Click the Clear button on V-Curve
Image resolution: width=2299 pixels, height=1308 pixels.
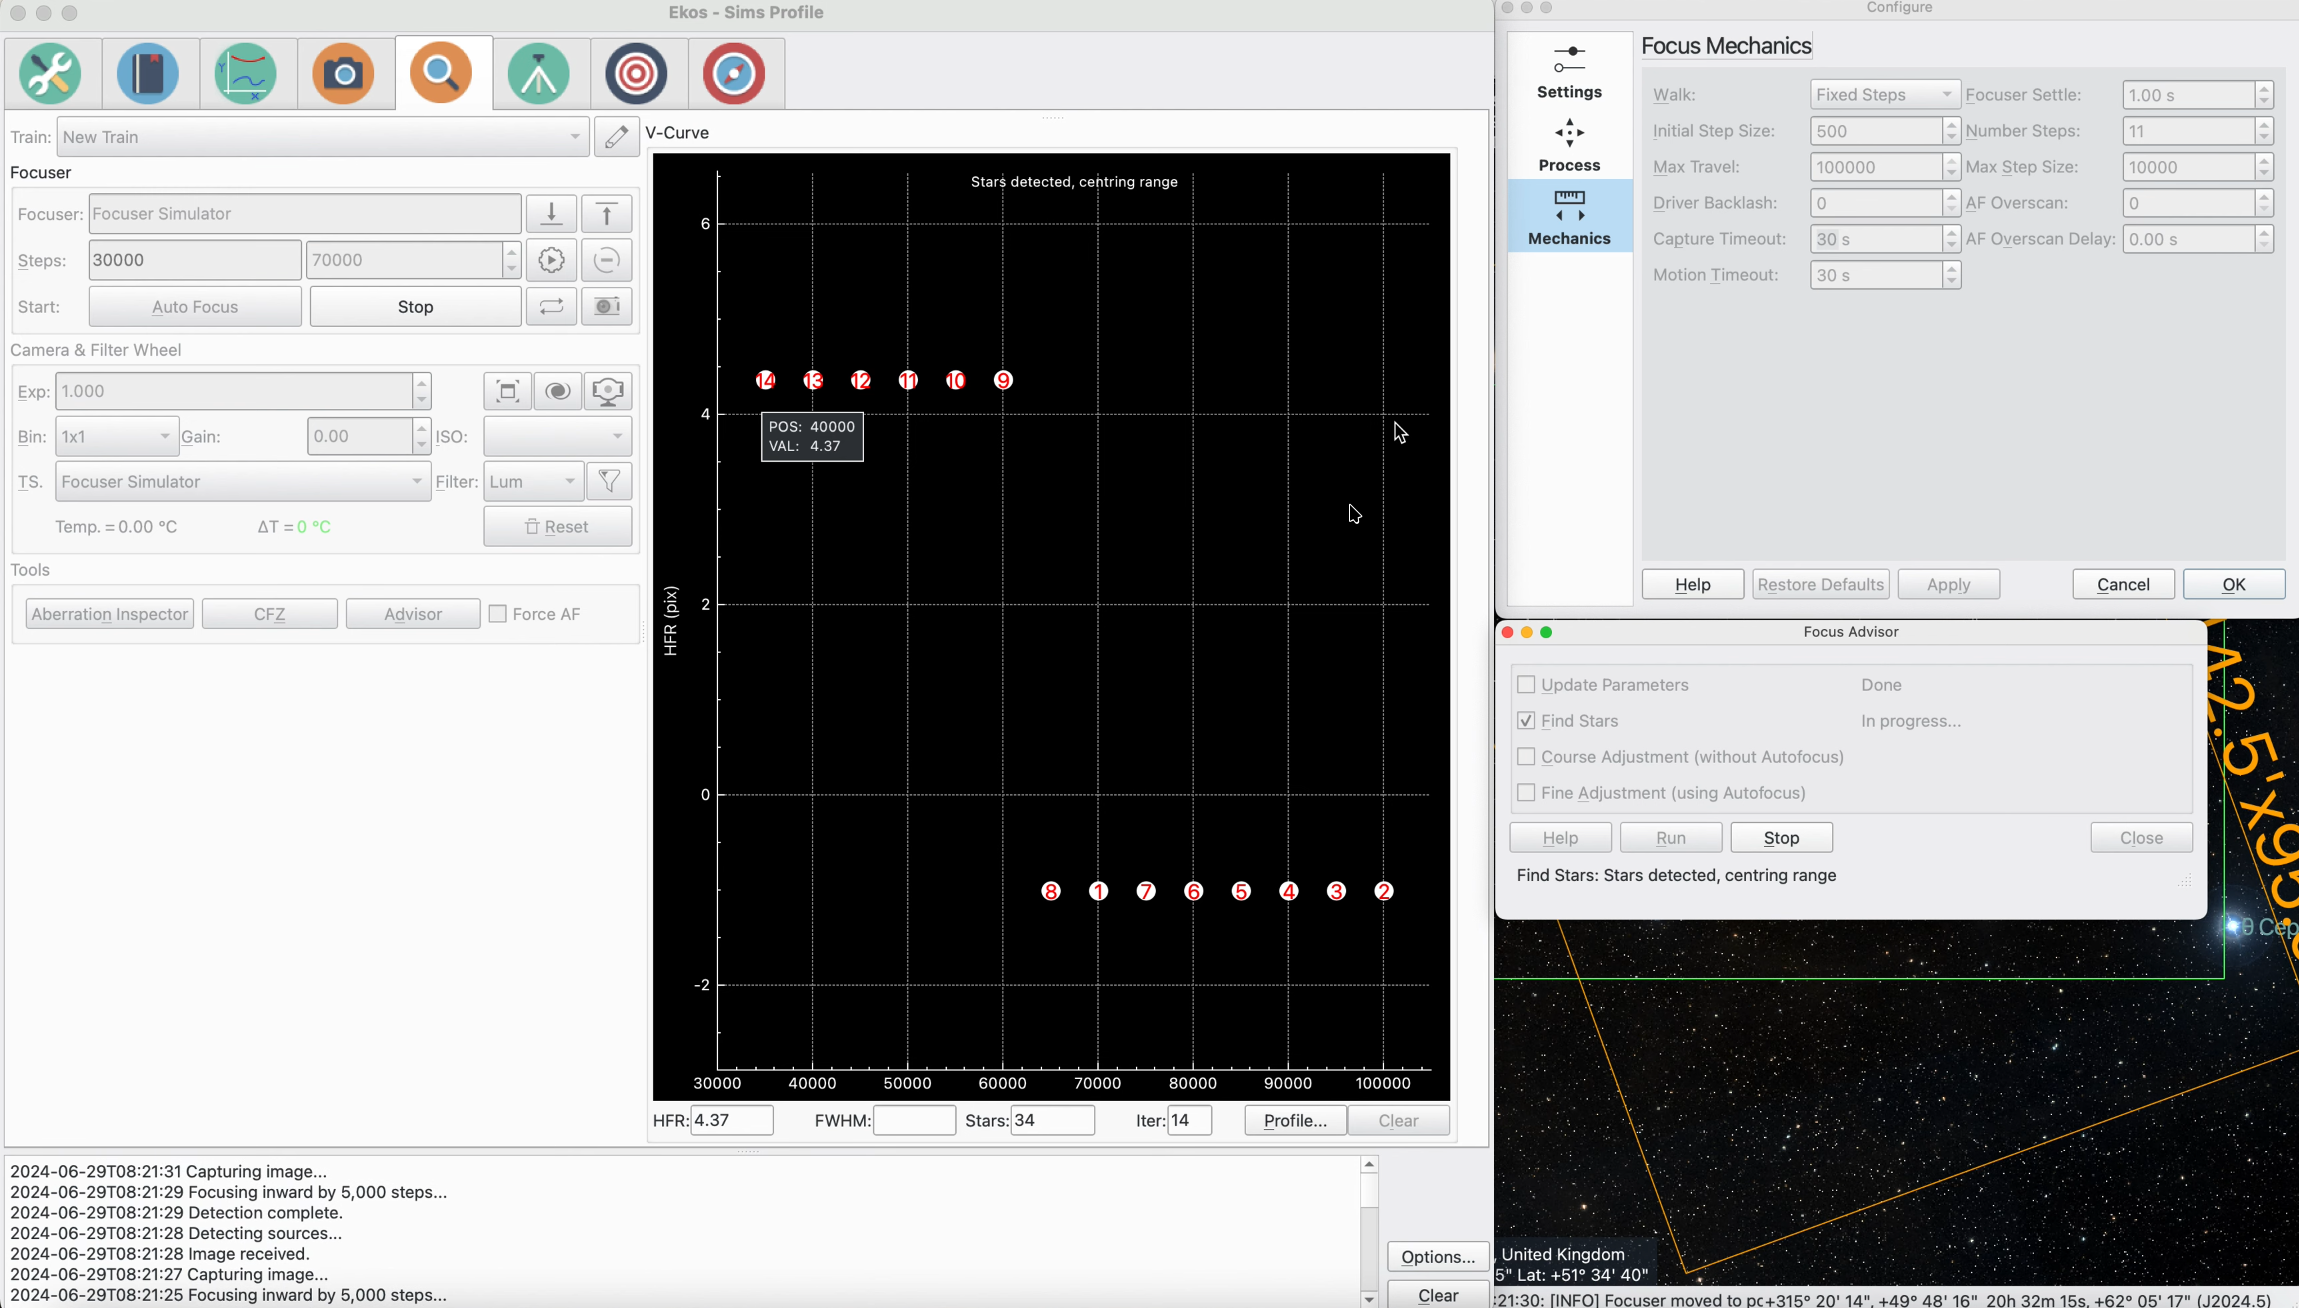[x=1397, y=1120]
